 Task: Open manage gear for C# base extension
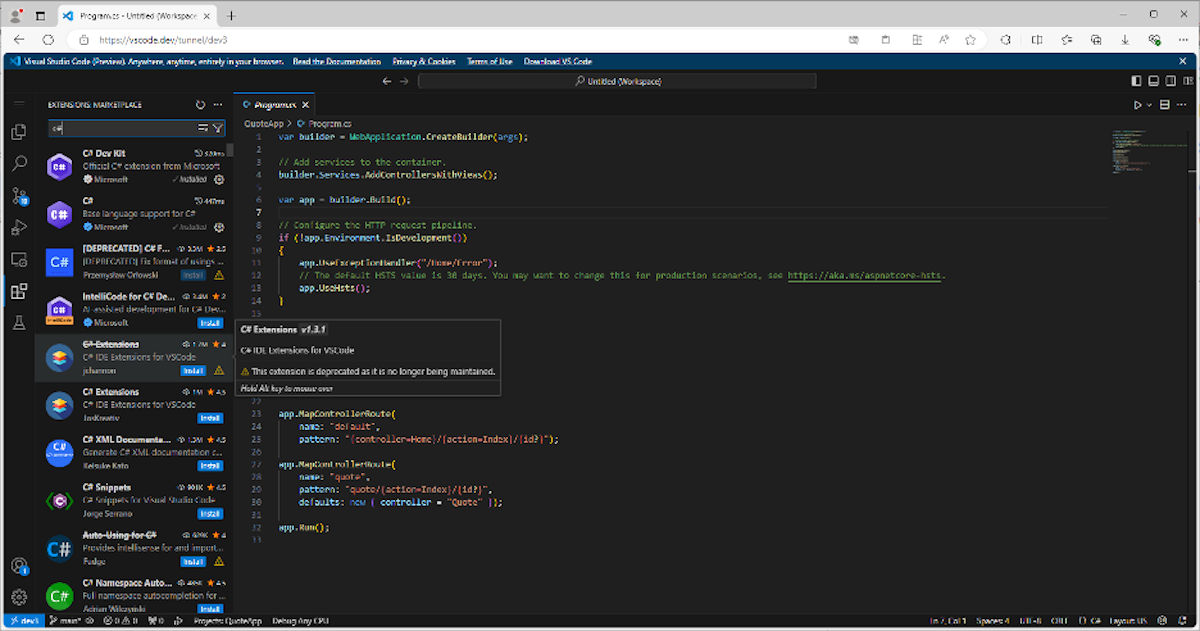217,227
